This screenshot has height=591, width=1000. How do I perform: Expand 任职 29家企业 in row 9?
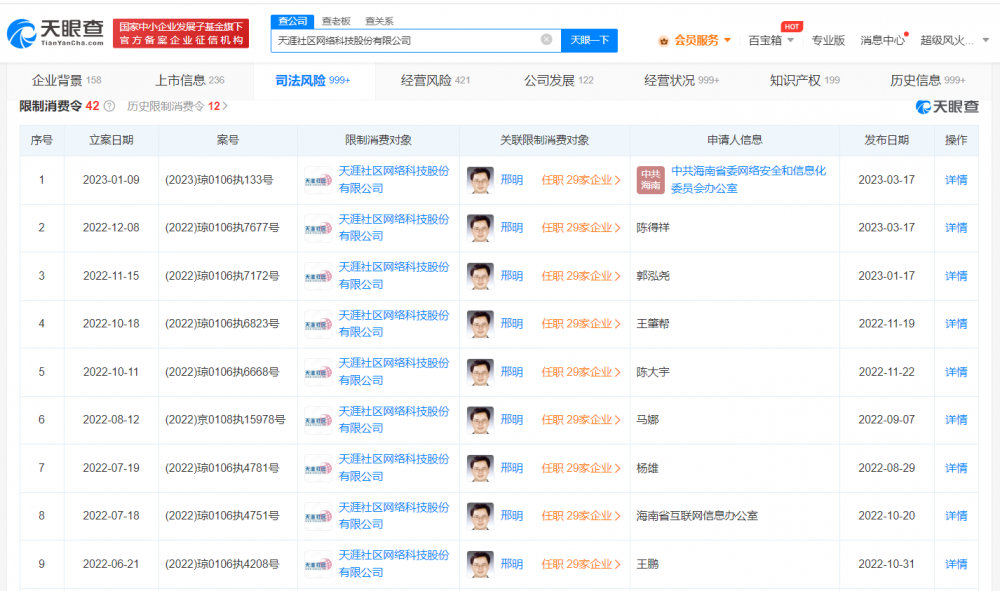[581, 564]
